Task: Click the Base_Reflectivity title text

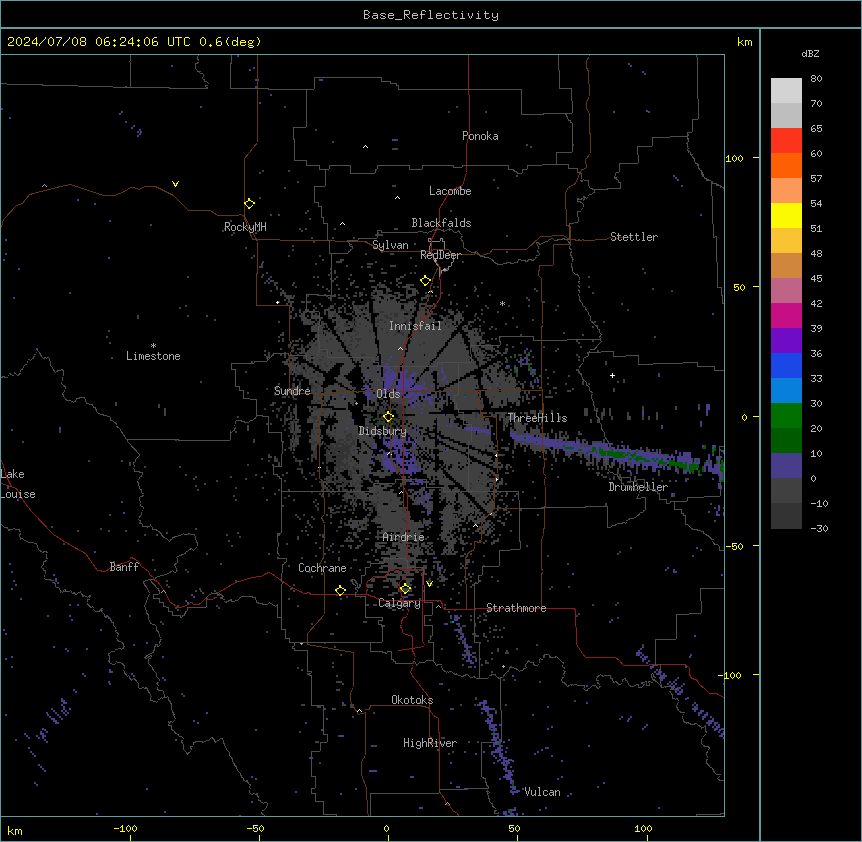Action: 431,15
